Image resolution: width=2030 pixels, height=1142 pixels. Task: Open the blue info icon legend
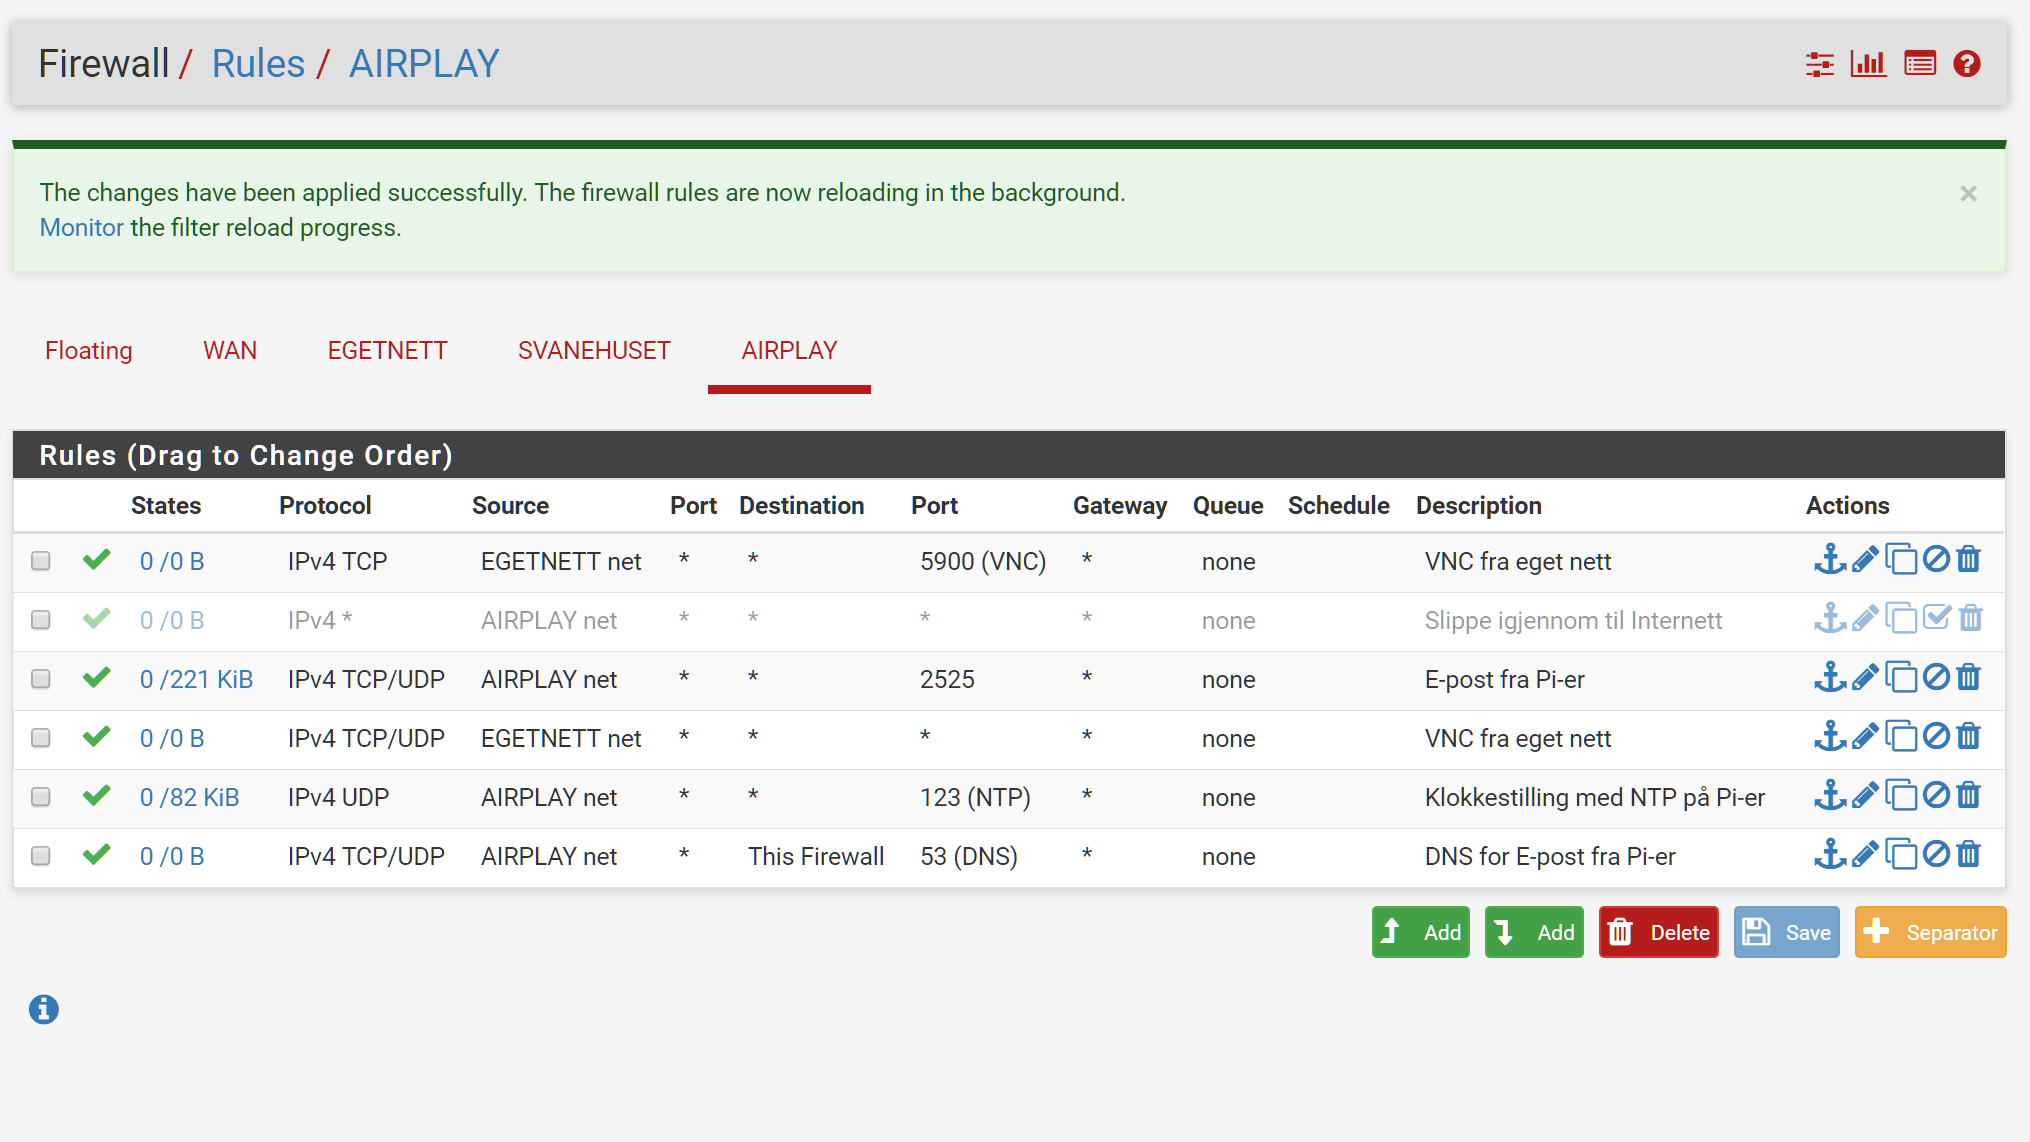(44, 1010)
